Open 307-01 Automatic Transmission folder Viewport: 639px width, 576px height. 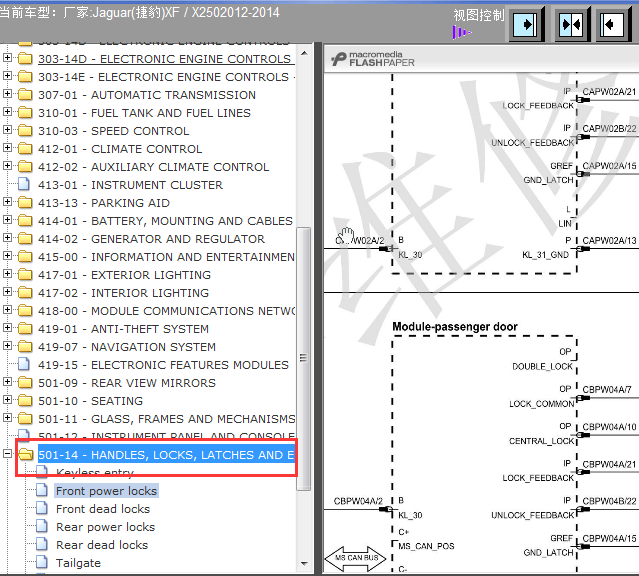(x=147, y=95)
